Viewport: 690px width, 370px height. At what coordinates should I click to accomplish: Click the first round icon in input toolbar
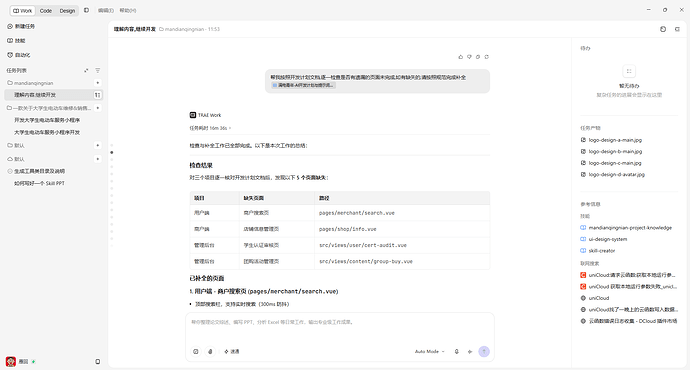(x=196, y=352)
